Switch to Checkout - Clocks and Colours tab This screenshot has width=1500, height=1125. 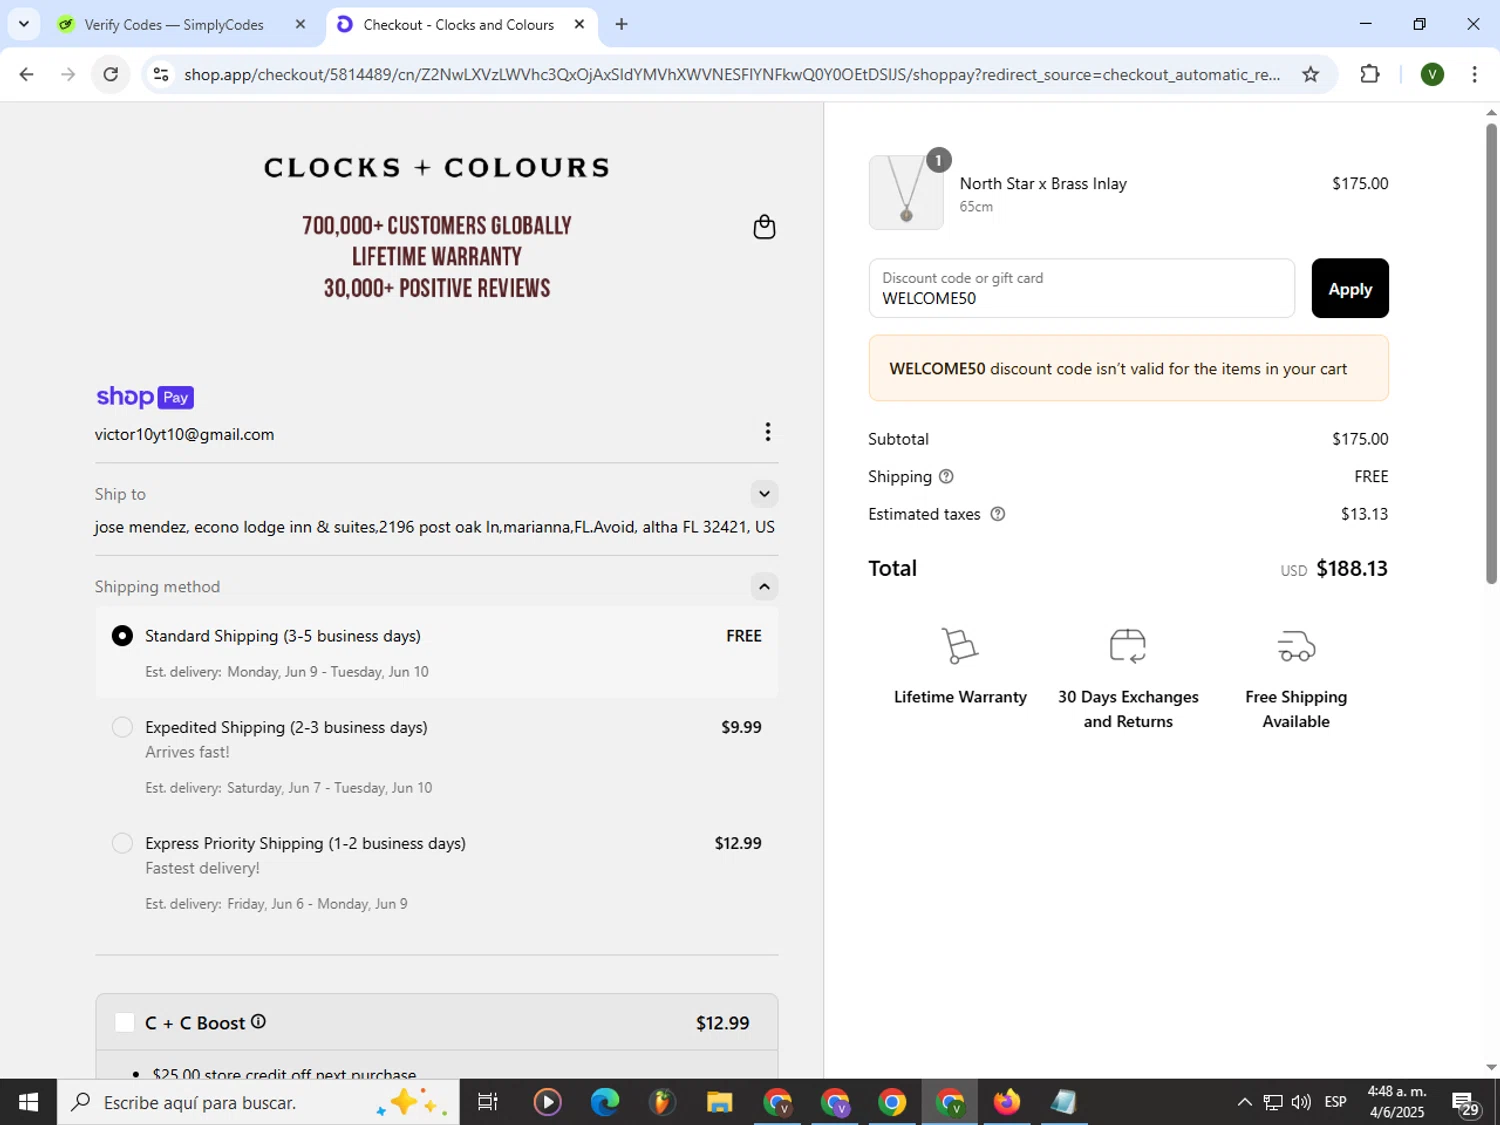tap(458, 24)
